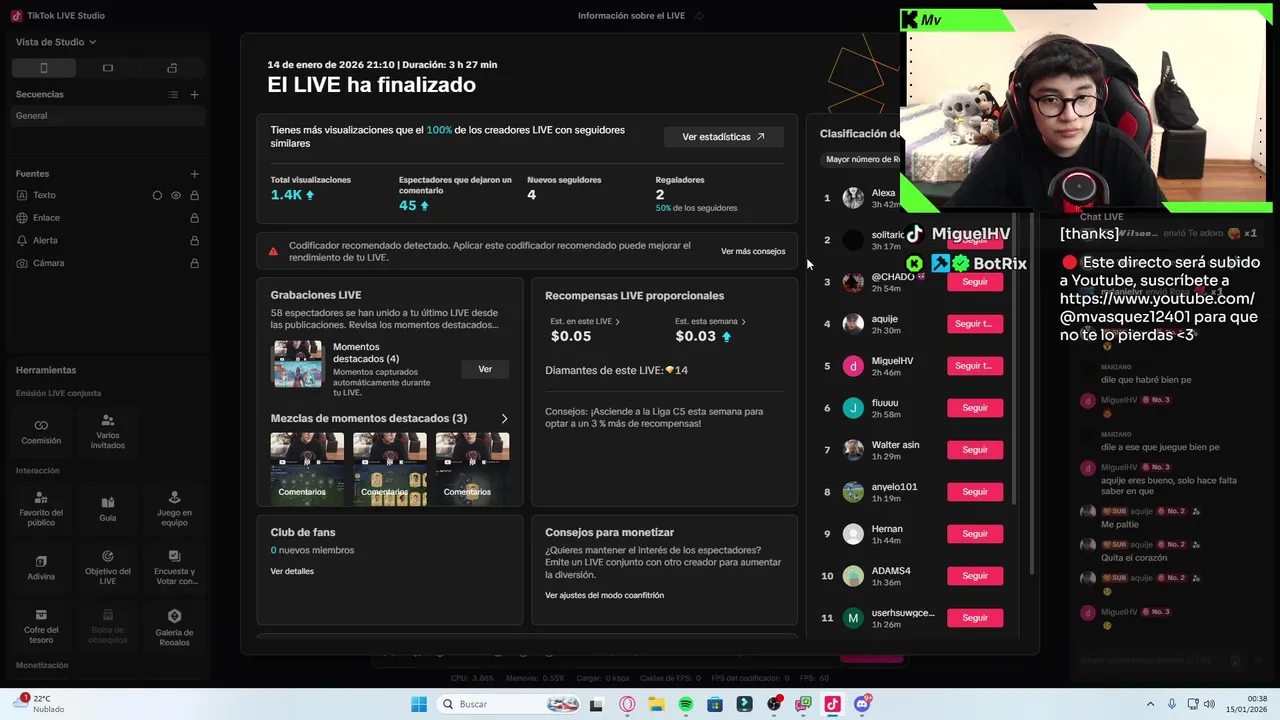Click the taskbar Buscar search box

[510, 705]
